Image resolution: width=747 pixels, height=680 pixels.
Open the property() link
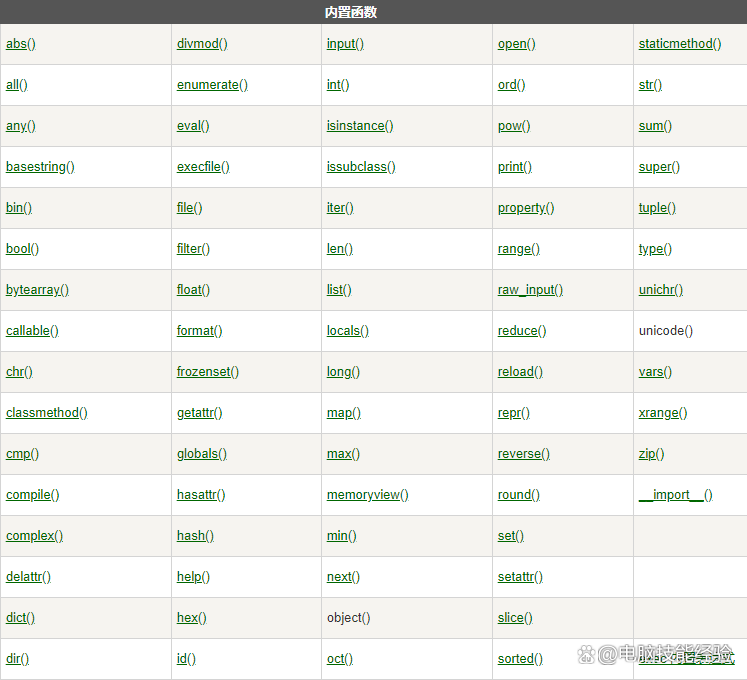(x=525, y=208)
